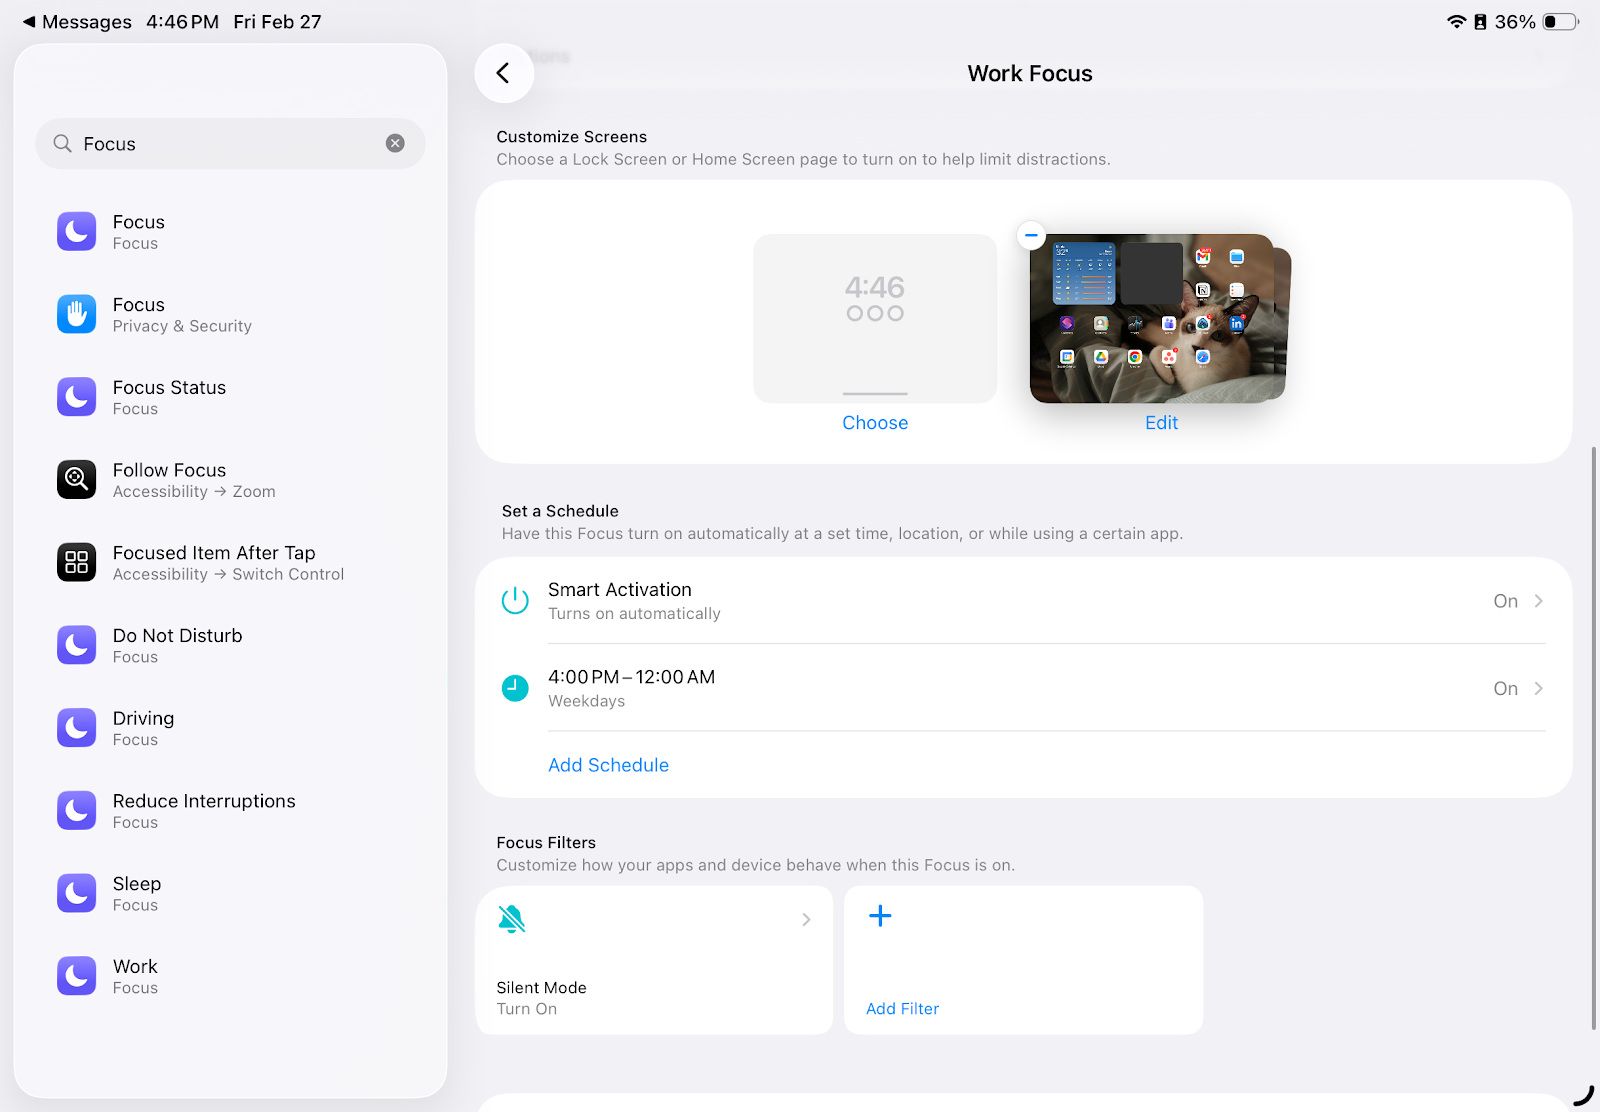Expand the Silent Mode filter chevron
This screenshot has height=1112, width=1600.
tap(806, 920)
